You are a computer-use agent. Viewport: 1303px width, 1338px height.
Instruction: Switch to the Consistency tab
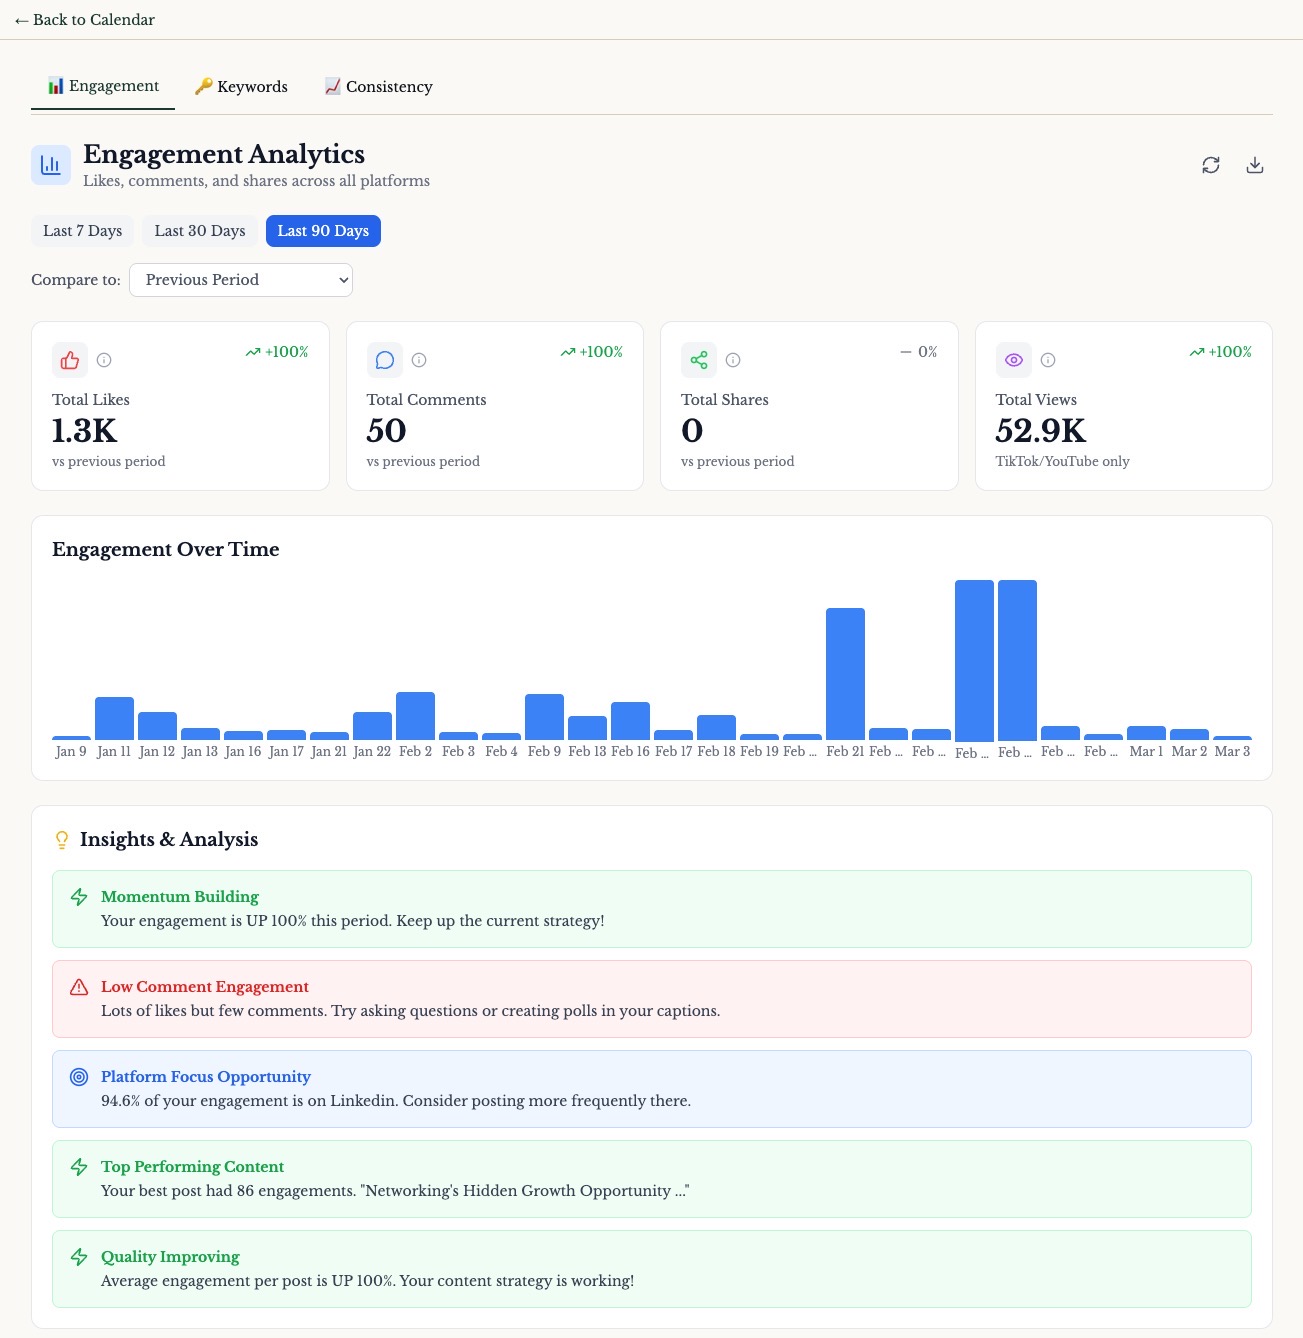pyautogui.click(x=378, y=86)
